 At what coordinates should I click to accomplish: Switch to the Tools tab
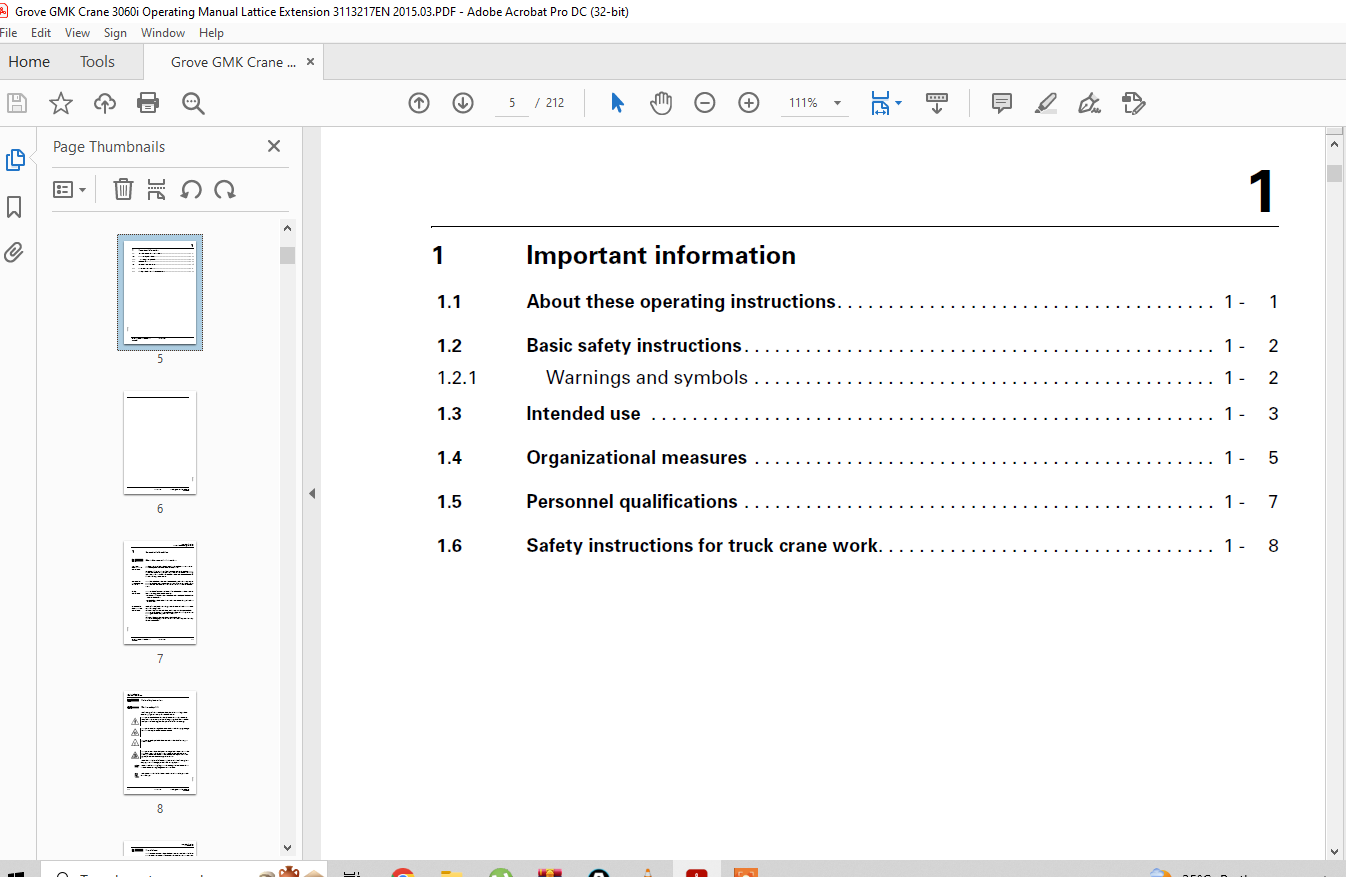tap(98, 62)
